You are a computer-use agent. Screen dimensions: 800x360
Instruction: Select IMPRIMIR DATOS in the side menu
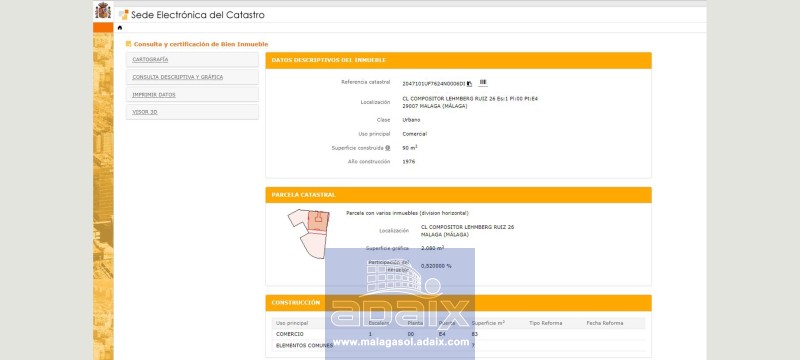(192, 95)
